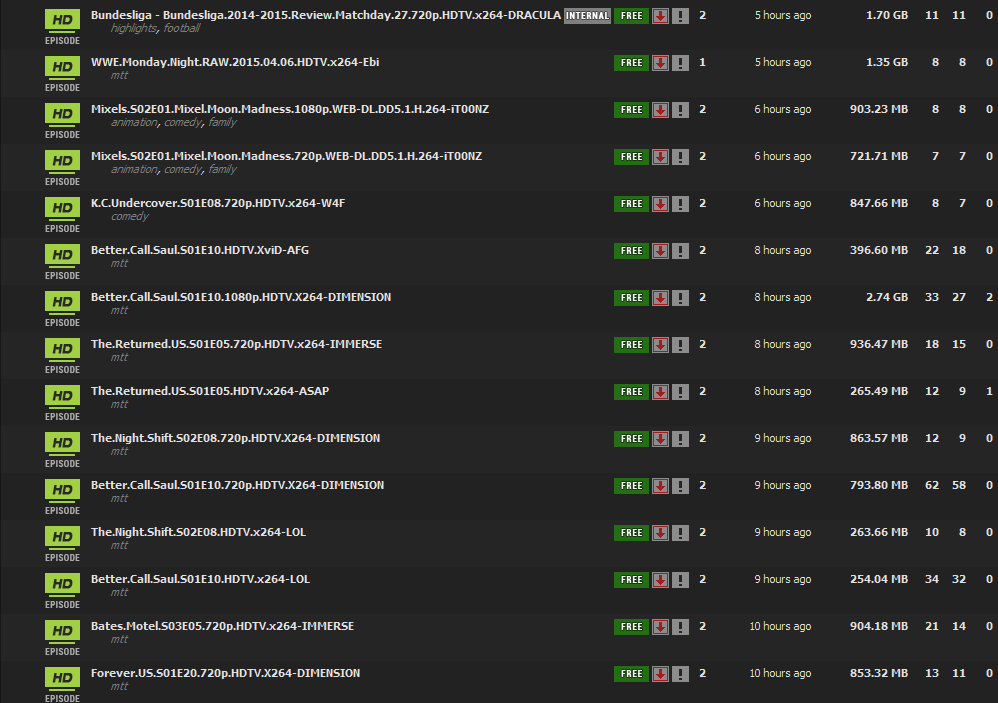Open Bundesliga 2014-2015 Review Matchday 27 torrent
998x703 pixels.
[326, 15]
